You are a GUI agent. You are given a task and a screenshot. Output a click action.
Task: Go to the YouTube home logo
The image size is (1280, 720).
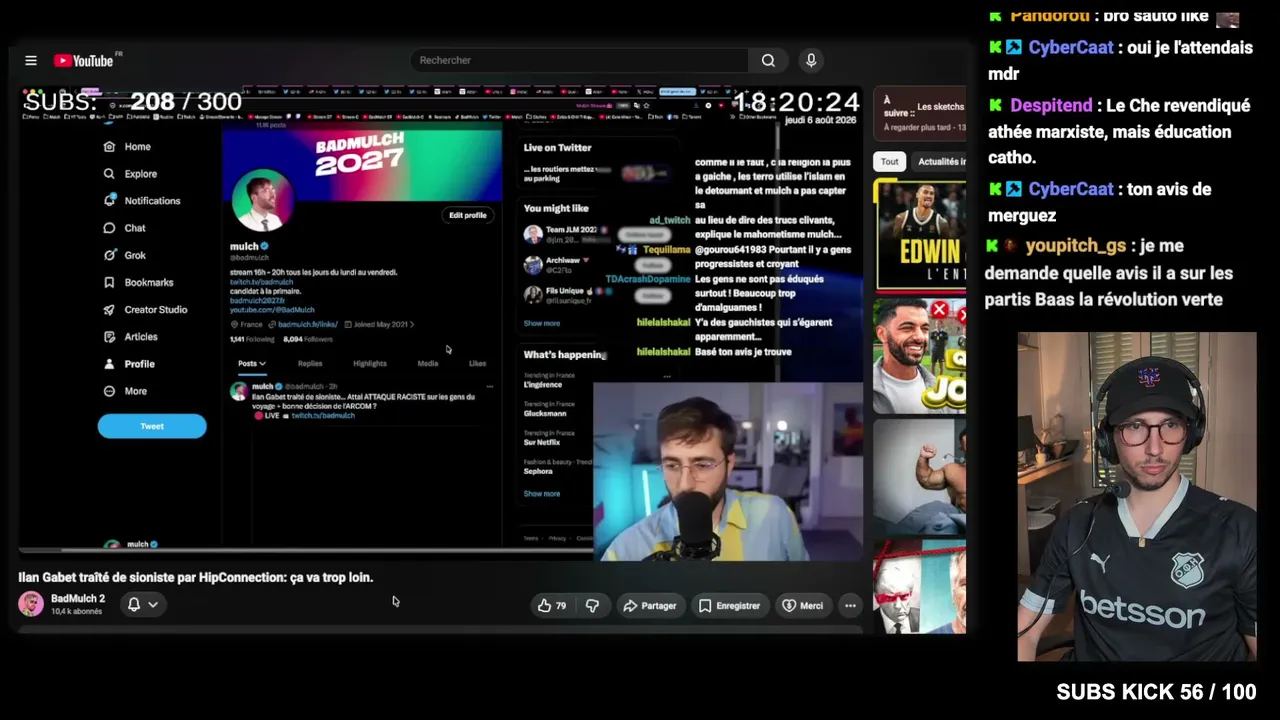pyautogui.click(x=84, y=61)
